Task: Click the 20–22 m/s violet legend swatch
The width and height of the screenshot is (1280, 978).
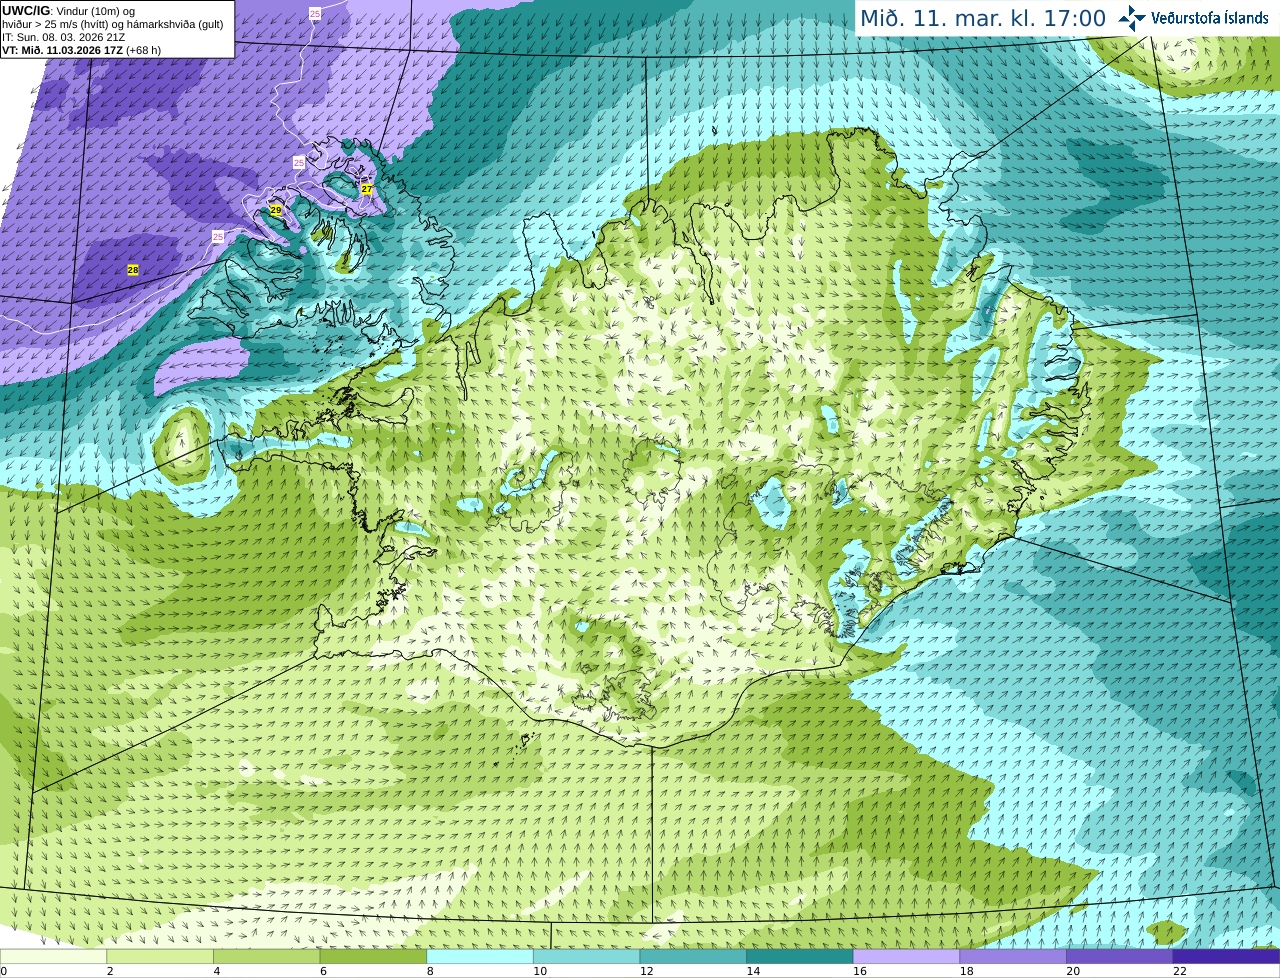Action: click(x=1120, y=956)
